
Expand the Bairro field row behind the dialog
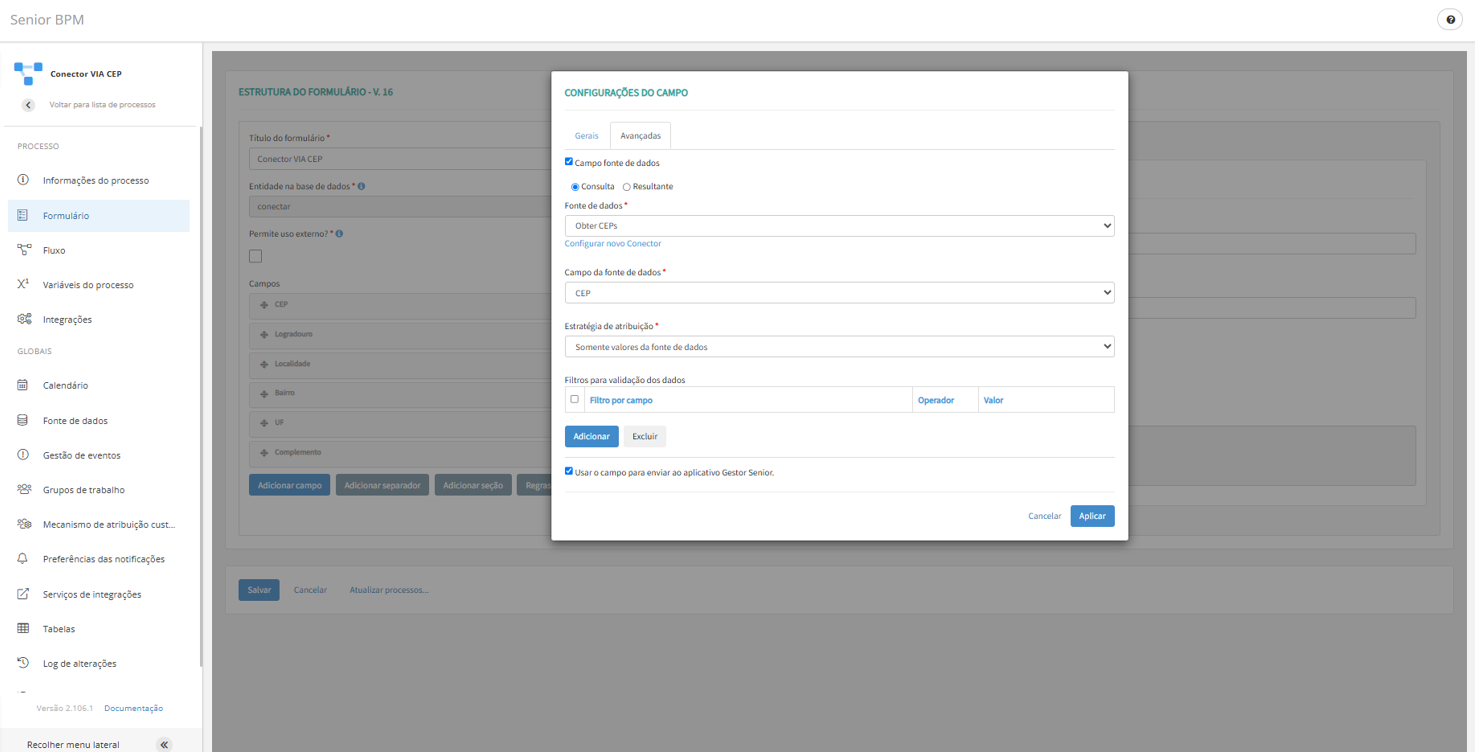pyautogui.click(x=400, y=393)
